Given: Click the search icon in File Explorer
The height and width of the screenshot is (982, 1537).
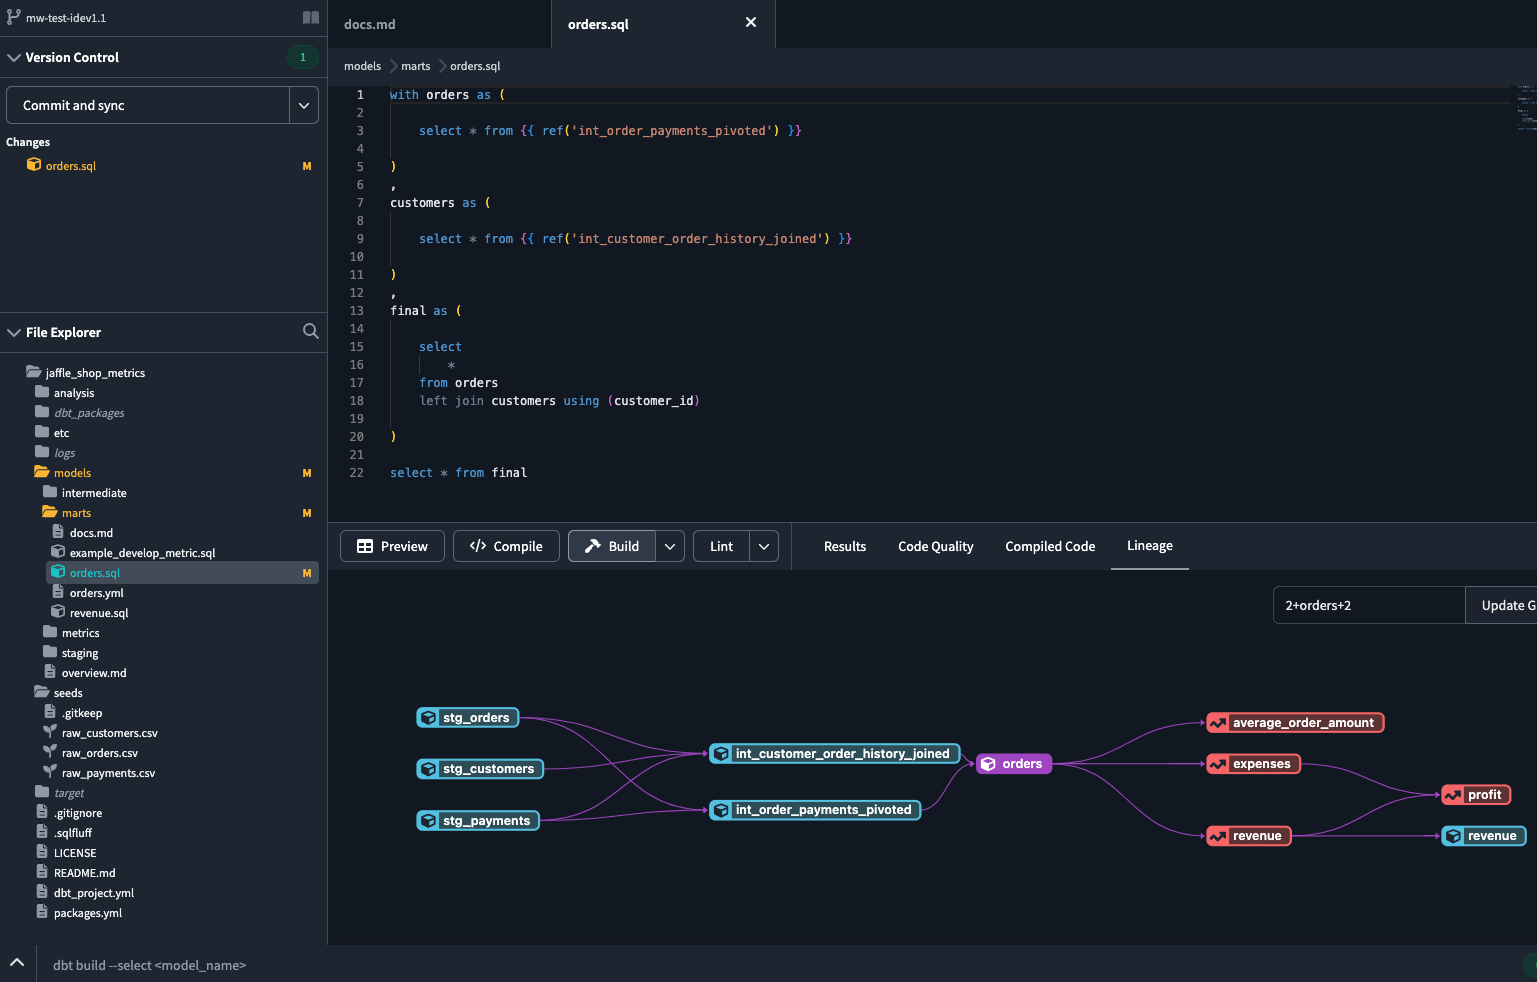Looking at the screenshot, I should point(310,331).
